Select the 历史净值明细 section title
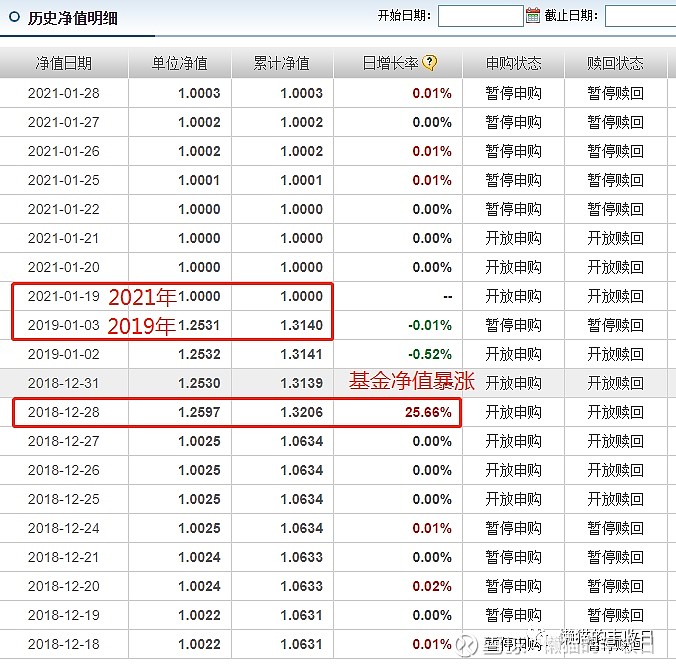The height and width of the screenshot is (666, 676). tap(72, 18)
